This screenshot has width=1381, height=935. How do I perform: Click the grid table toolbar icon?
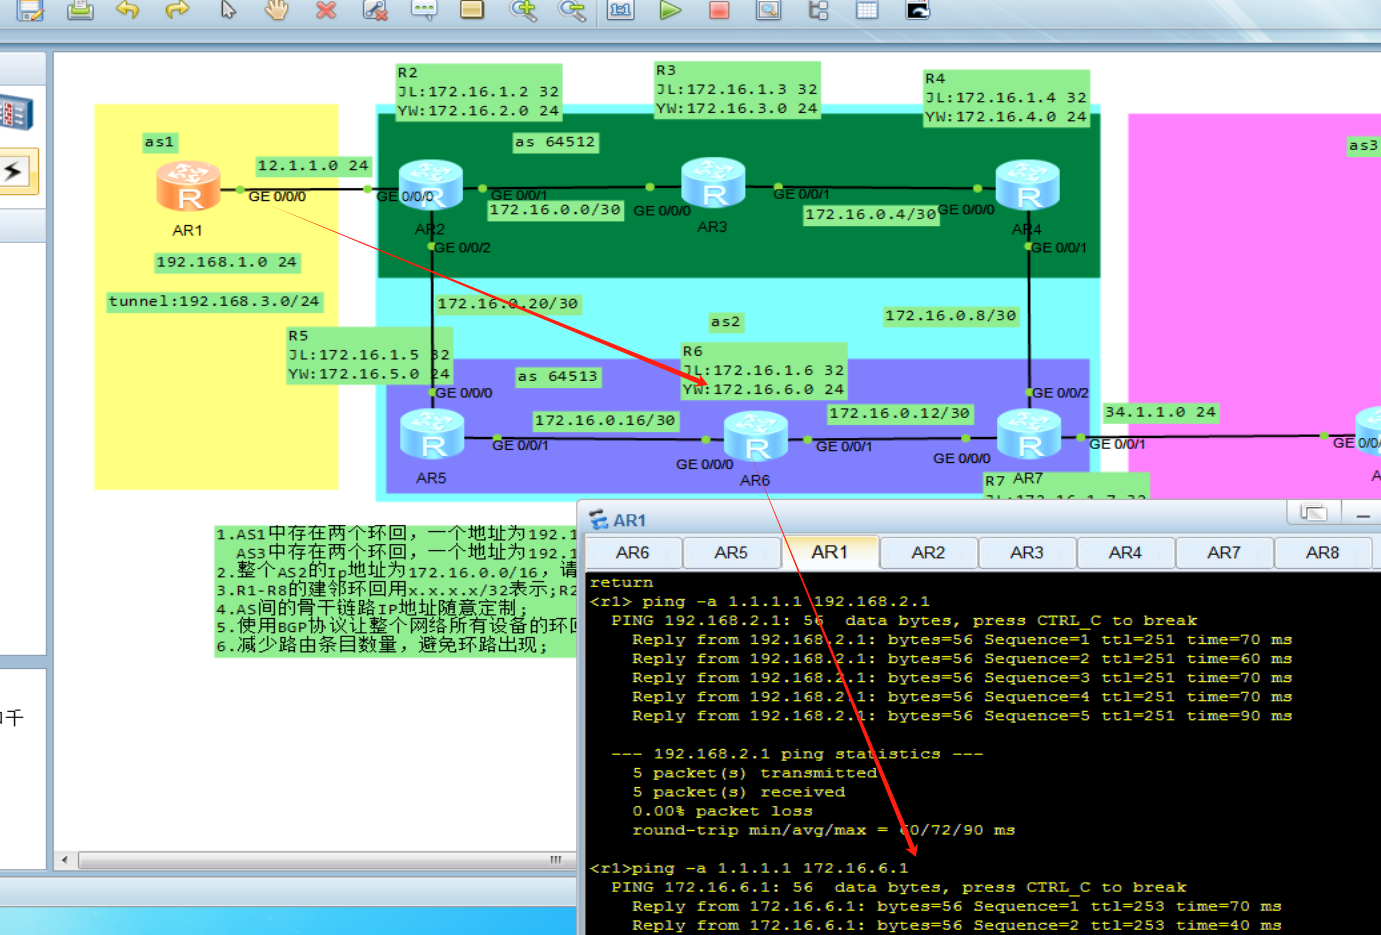point(867,10)
